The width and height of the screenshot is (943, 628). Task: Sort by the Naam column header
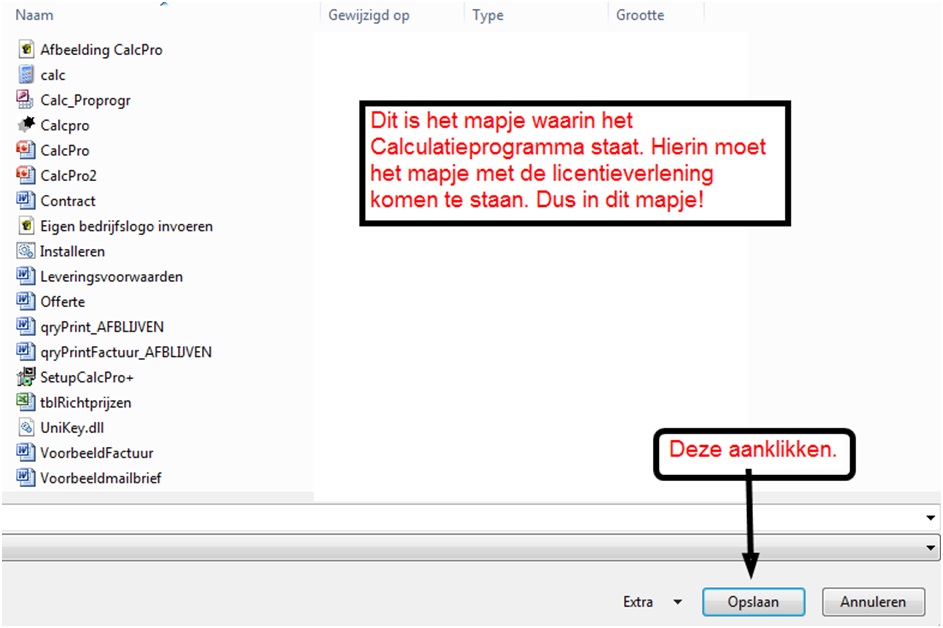(35, 15)
